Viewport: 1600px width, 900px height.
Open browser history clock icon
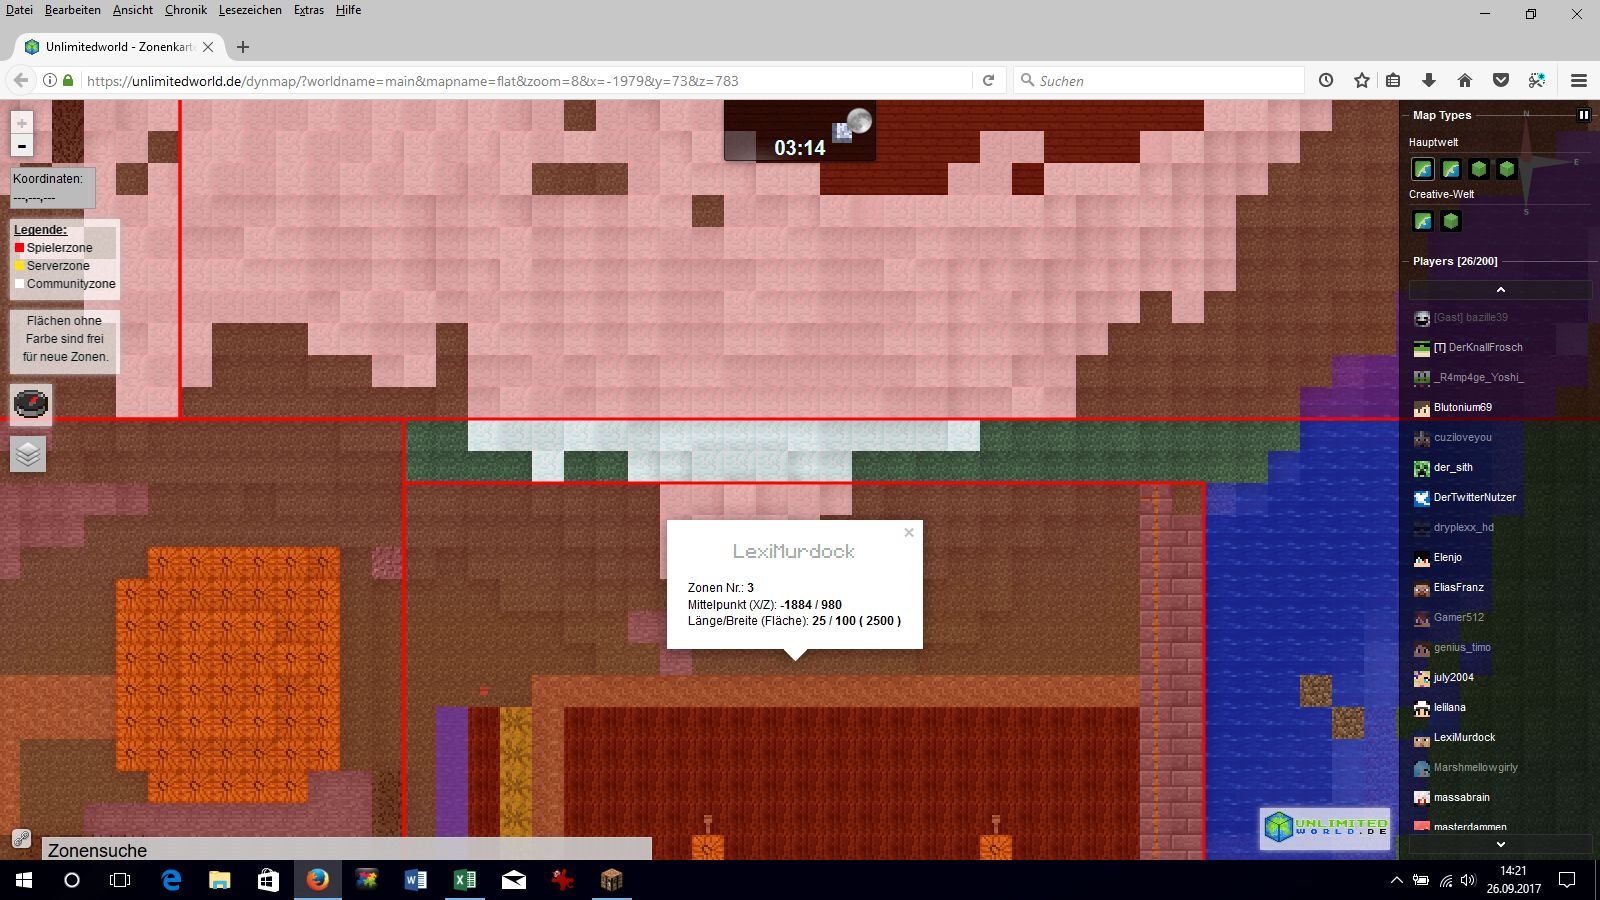pyautogui.click(x=1326, y=80)
